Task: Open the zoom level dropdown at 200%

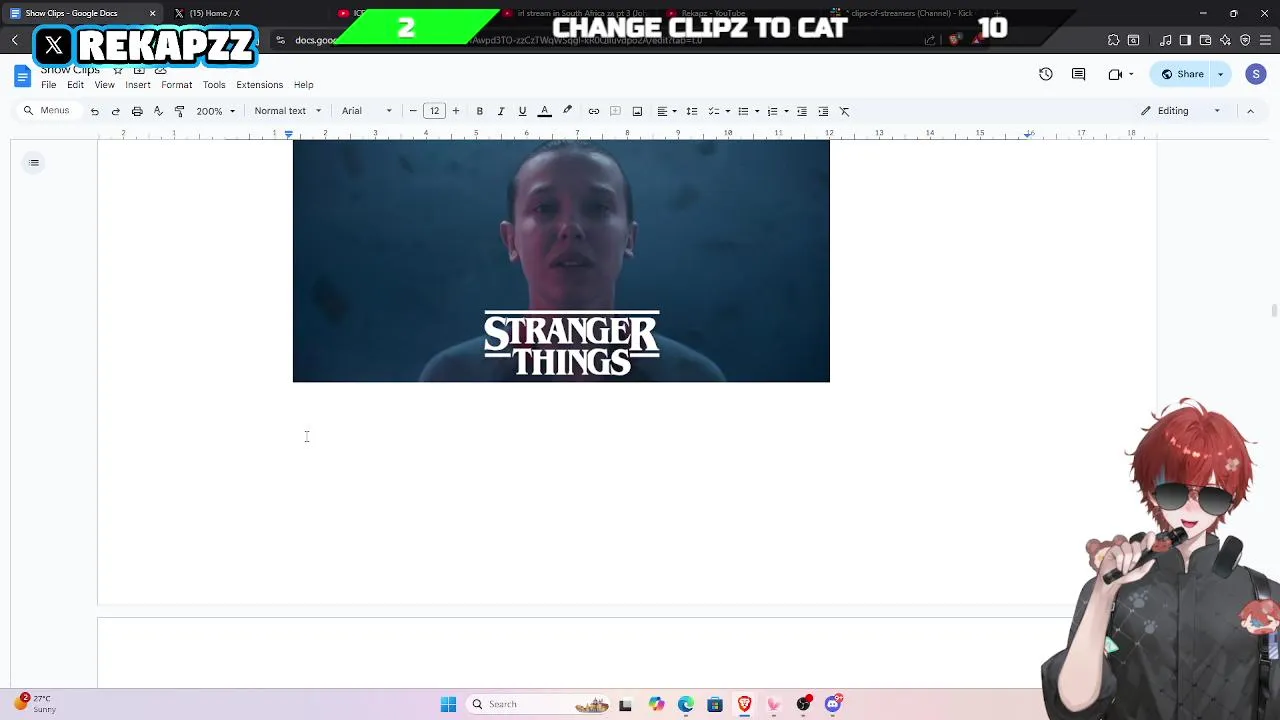Action: 215,111
